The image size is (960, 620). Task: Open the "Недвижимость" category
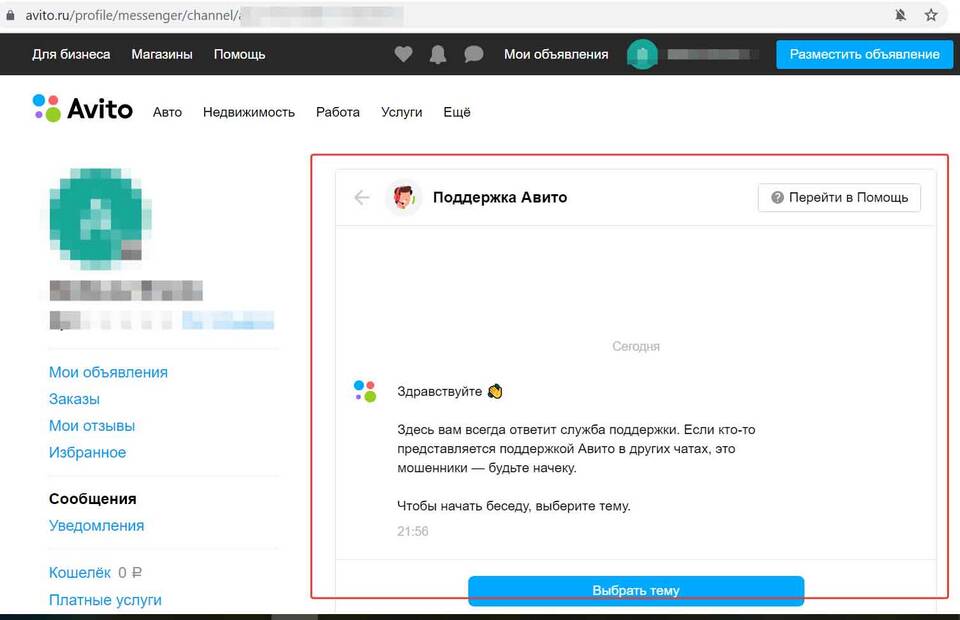(x=249, y=112)
